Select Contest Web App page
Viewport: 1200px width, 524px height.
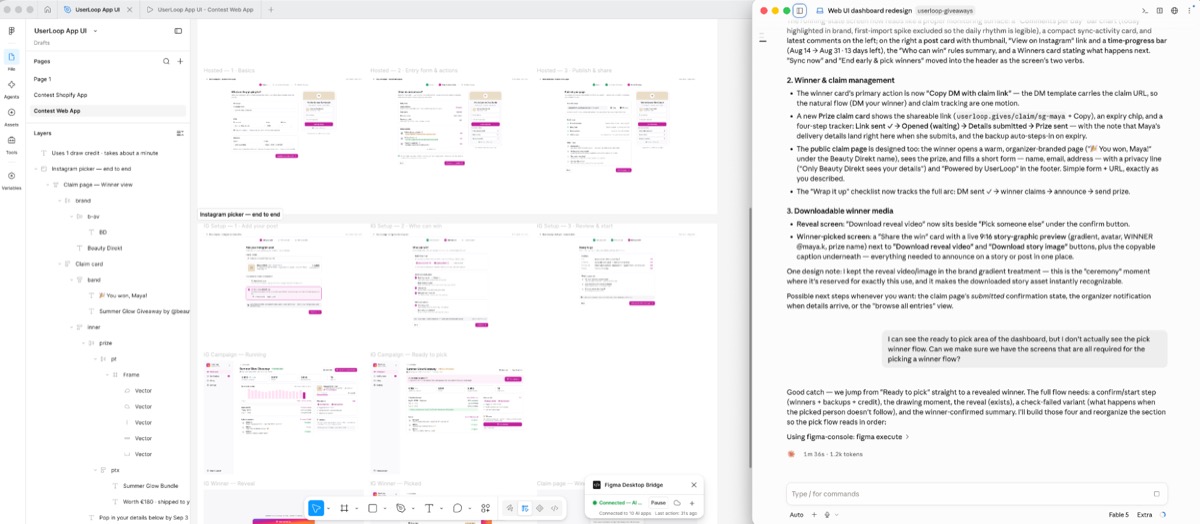[108, 111]
